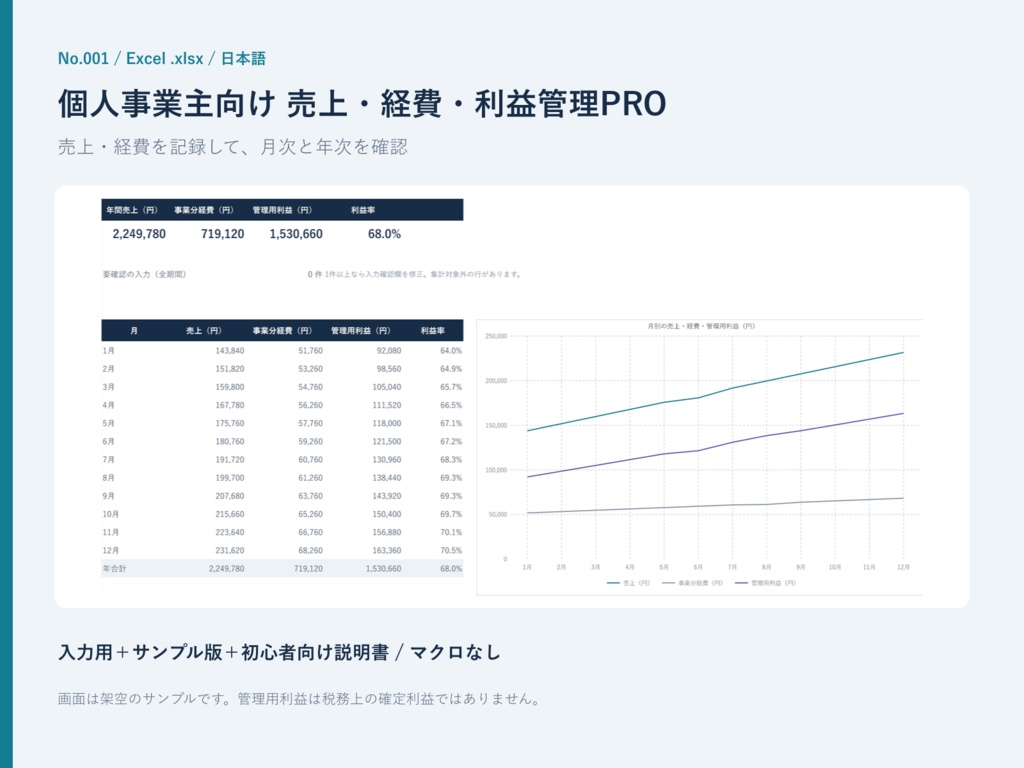Click the '12月' x-axis label on the chart

click(903, 568)
